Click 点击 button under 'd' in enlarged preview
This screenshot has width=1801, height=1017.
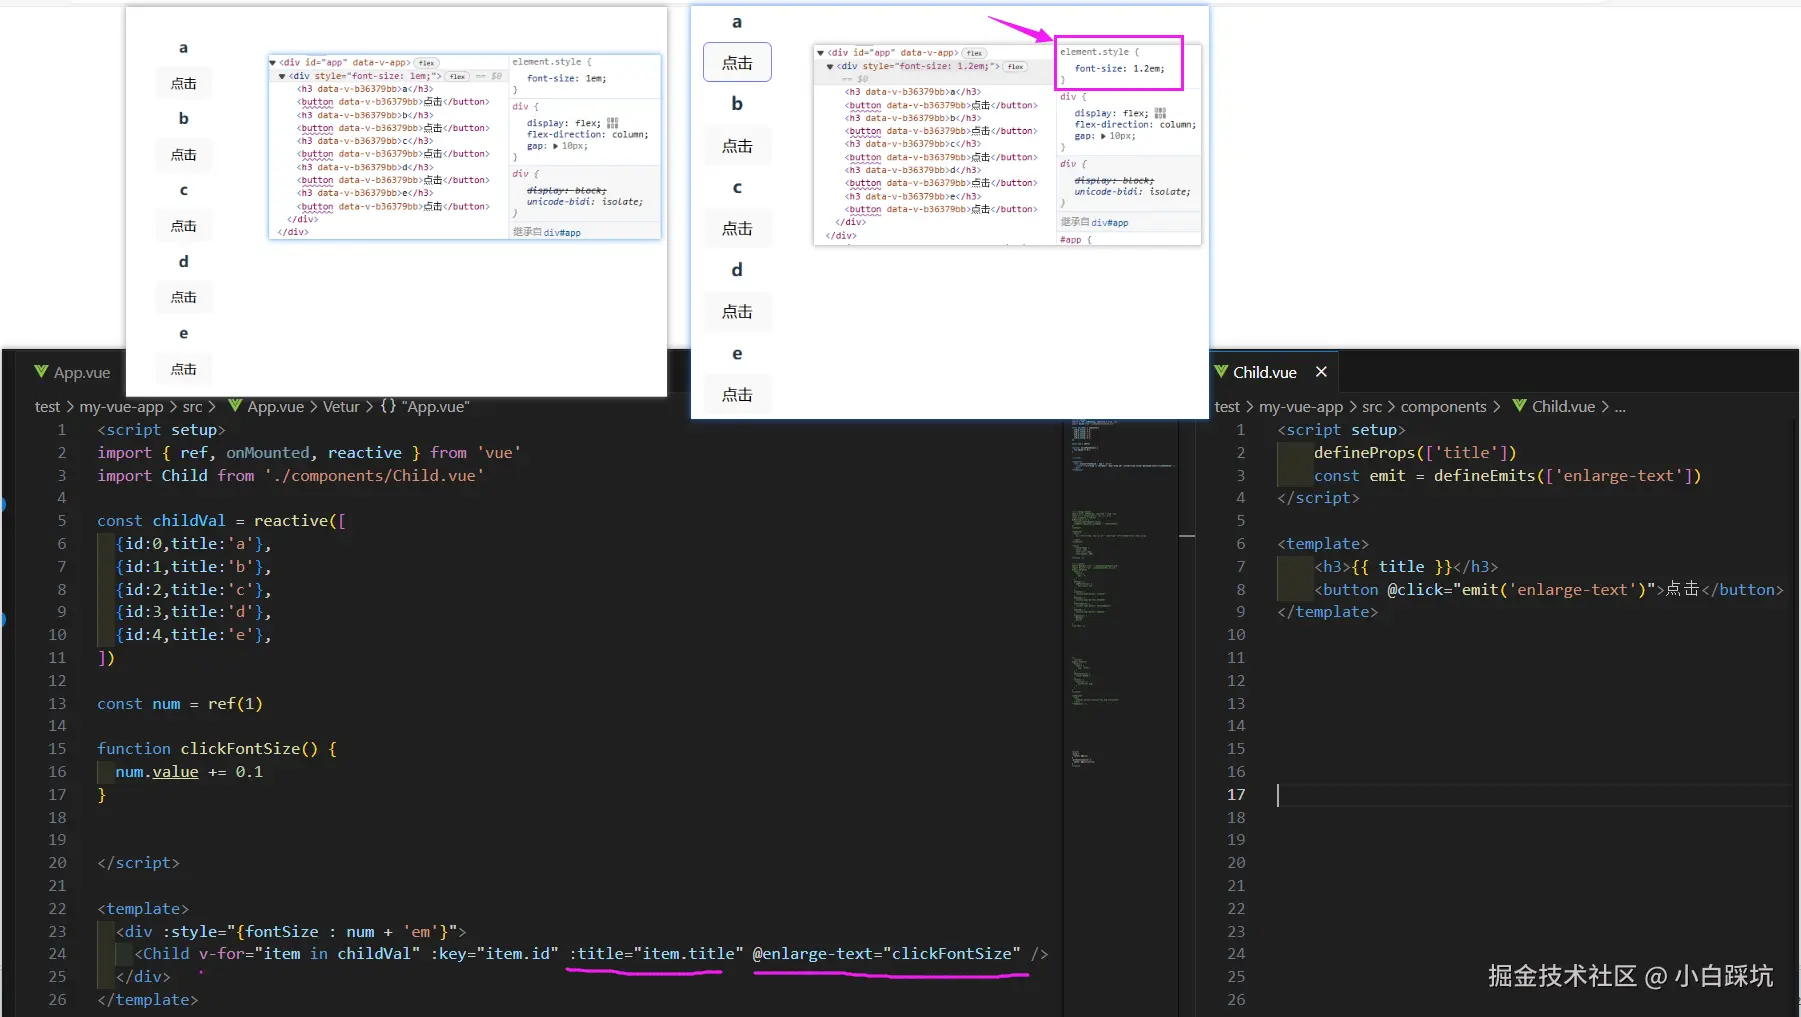pyautogui.click(x=737, y=312)
